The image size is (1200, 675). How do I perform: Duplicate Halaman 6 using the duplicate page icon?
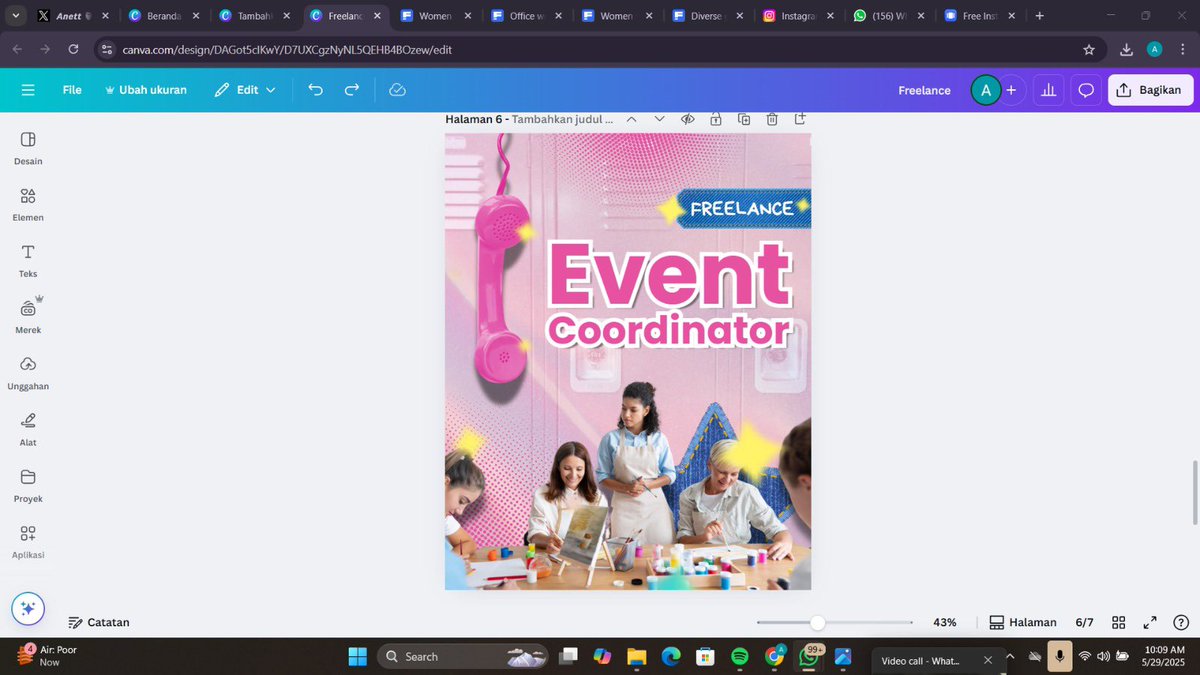(x=744, y=118)
